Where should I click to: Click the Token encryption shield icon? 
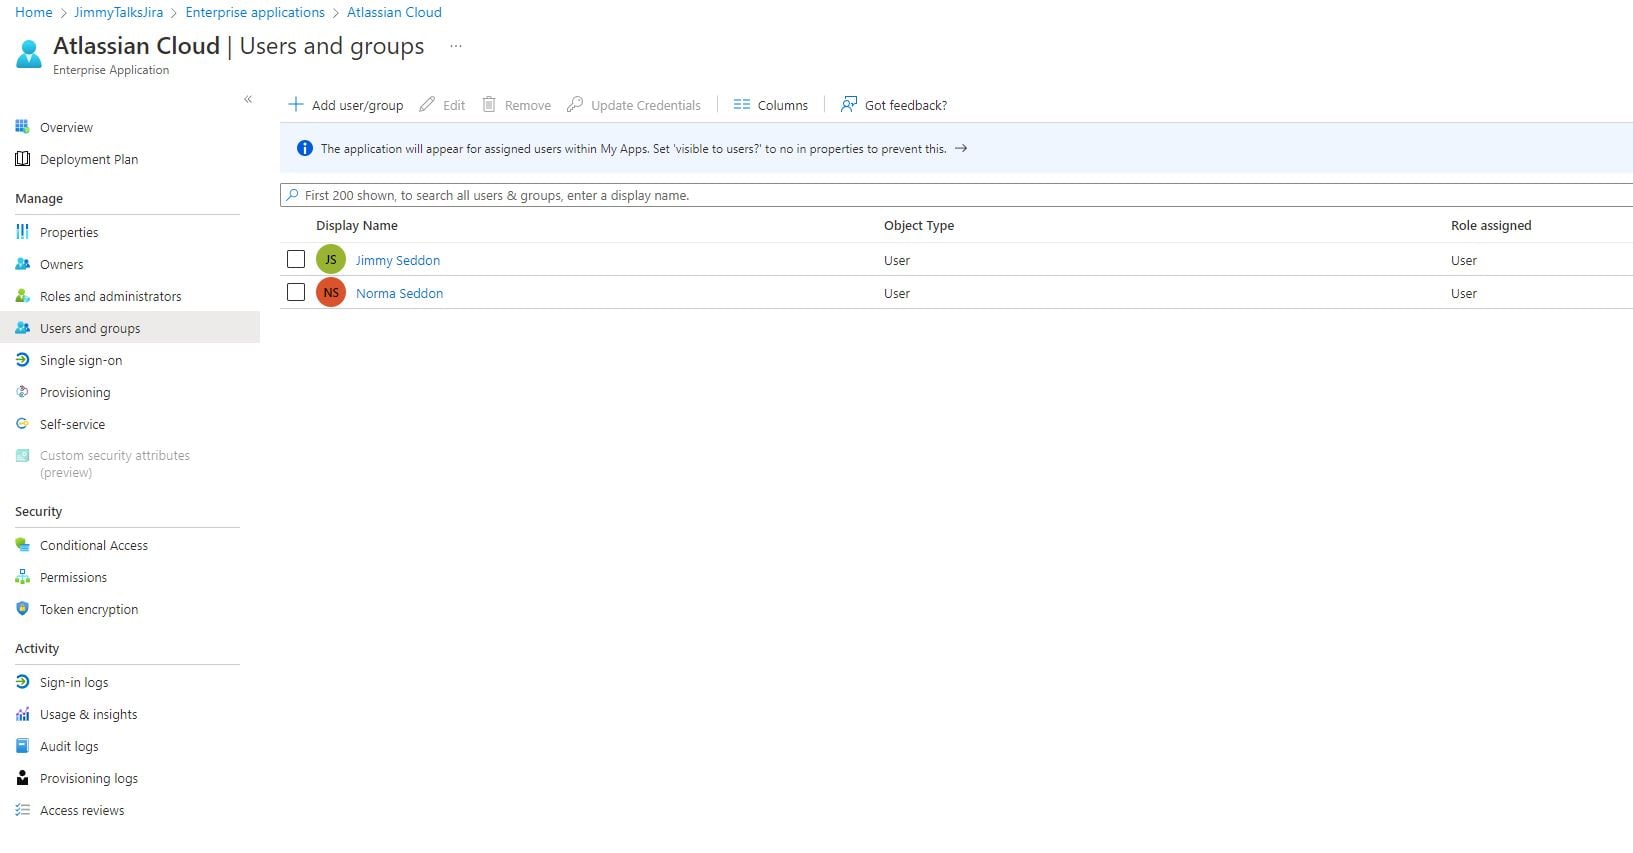tap(22, 609)
